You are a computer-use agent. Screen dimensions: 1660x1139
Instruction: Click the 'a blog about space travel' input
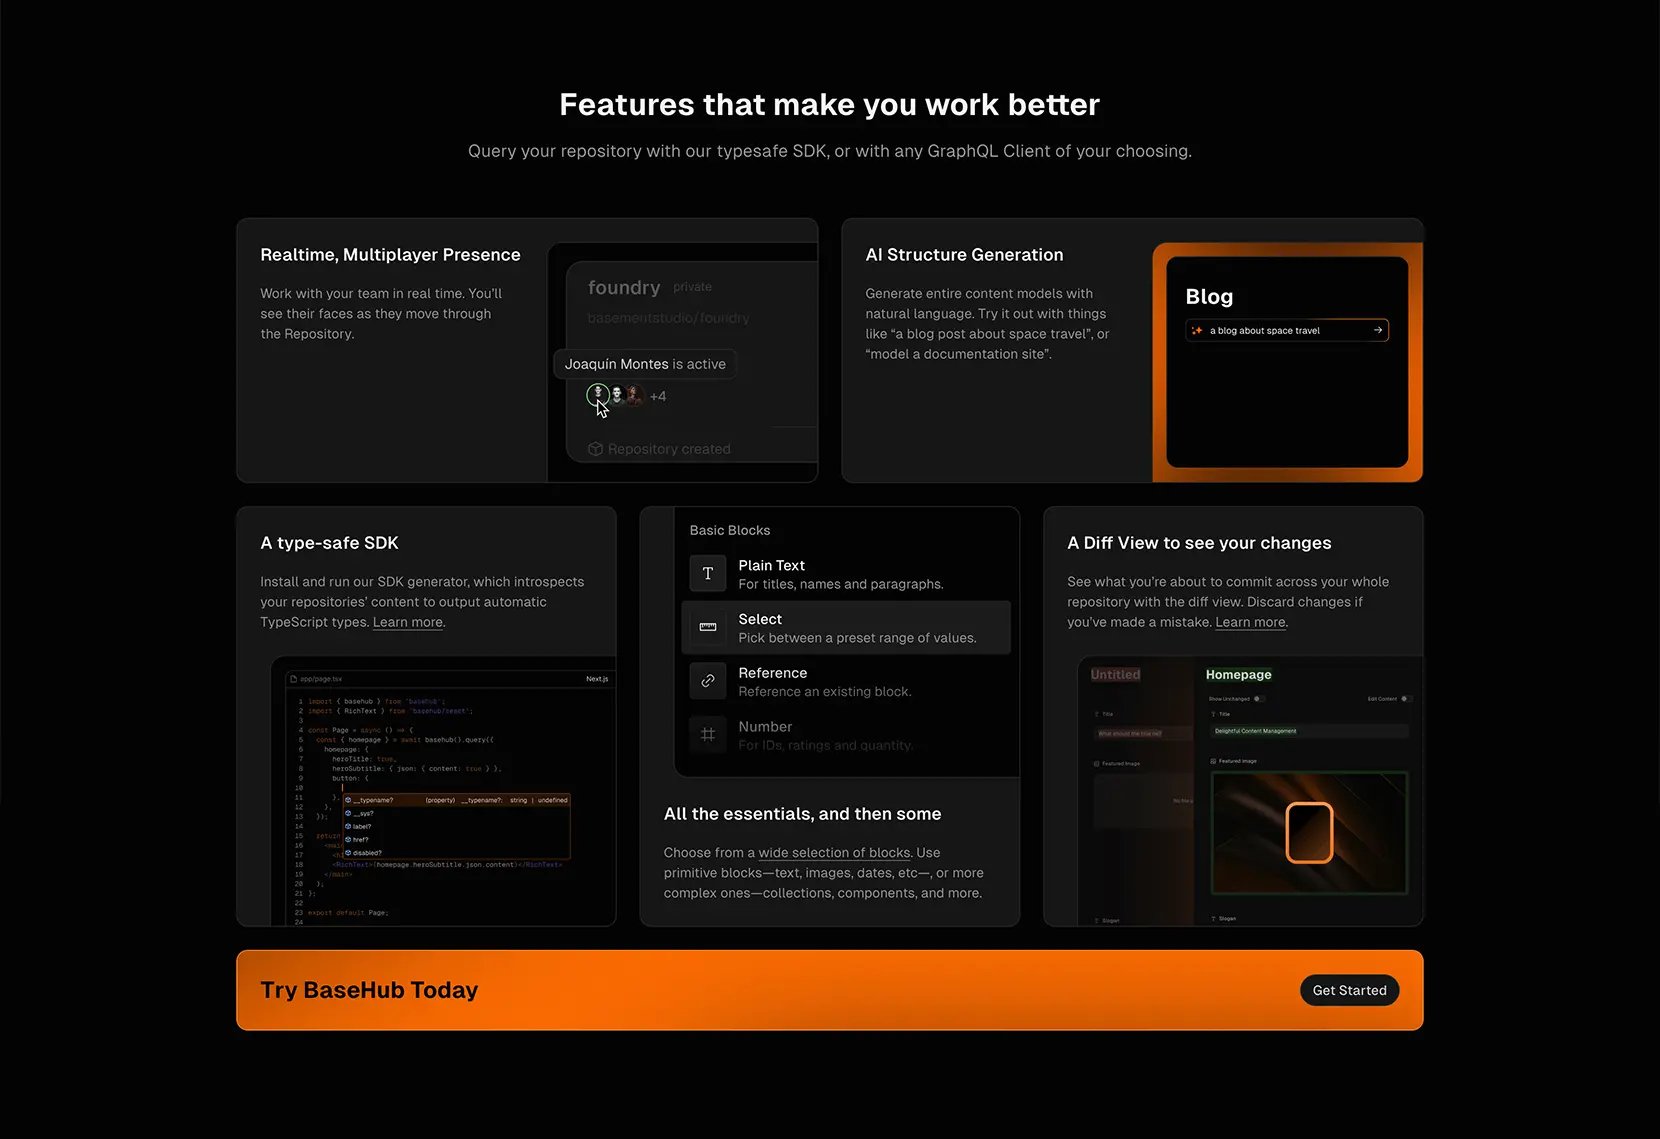pos(1287,330)
